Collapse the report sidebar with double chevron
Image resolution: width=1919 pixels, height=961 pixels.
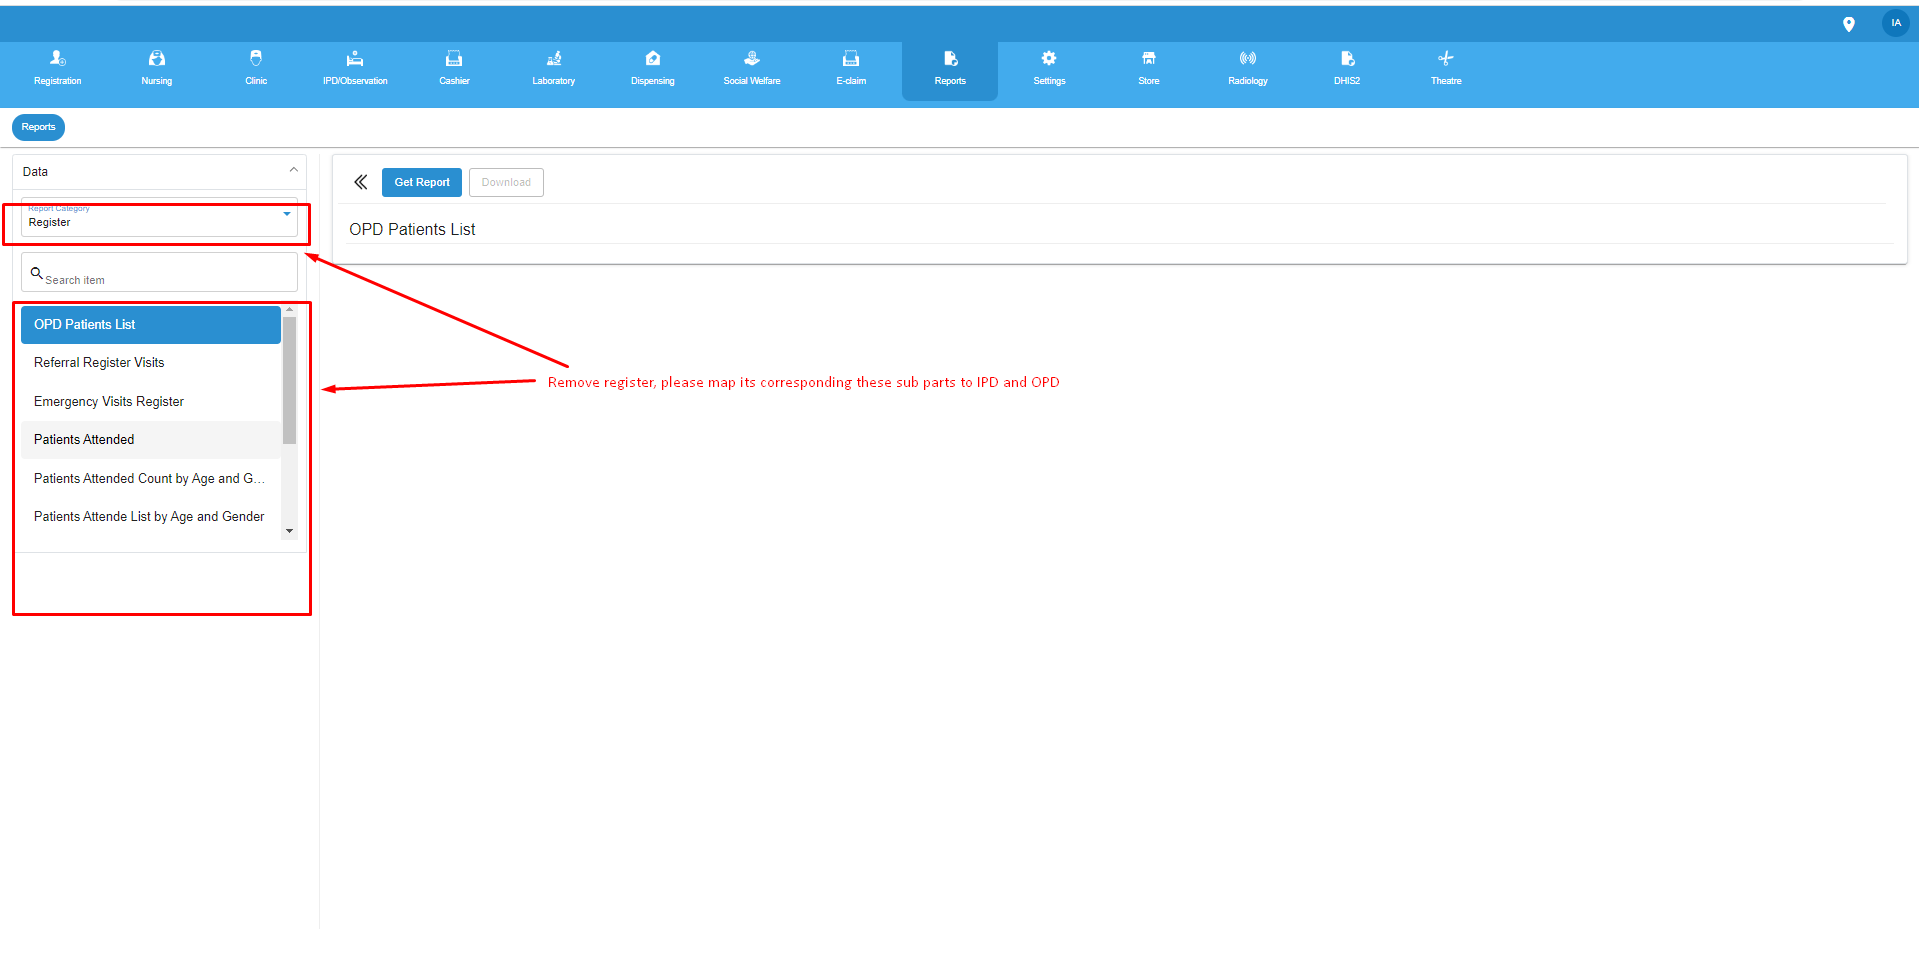(360, 182)
